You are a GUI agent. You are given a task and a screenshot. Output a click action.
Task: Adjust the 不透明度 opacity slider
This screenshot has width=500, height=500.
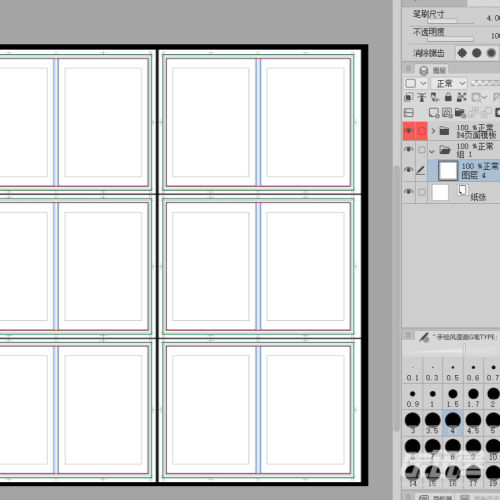pos(451,39)
